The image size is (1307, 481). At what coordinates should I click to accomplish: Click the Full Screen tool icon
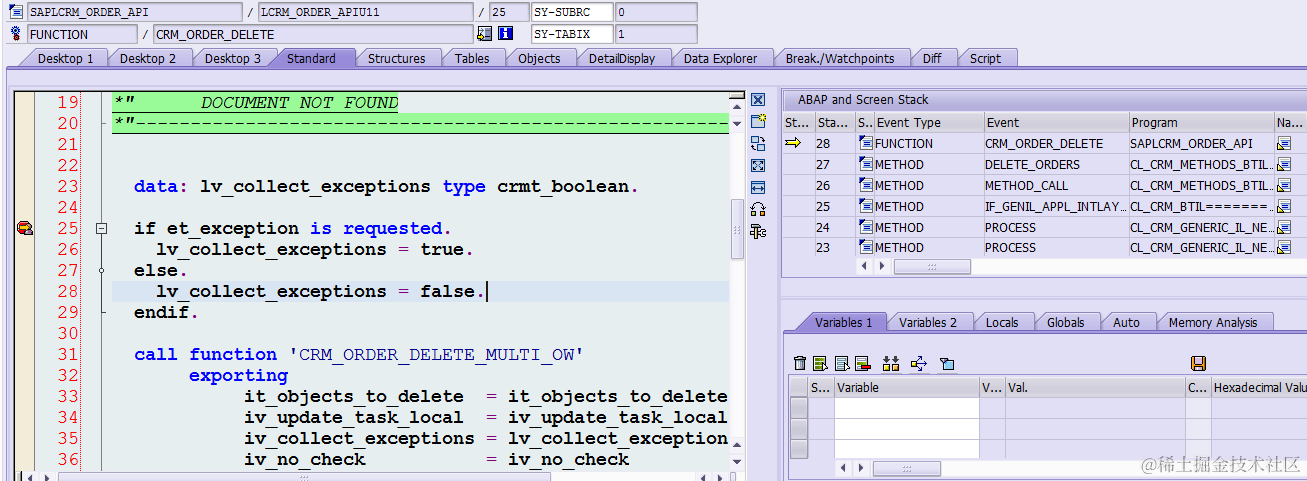tap(758, 166)
